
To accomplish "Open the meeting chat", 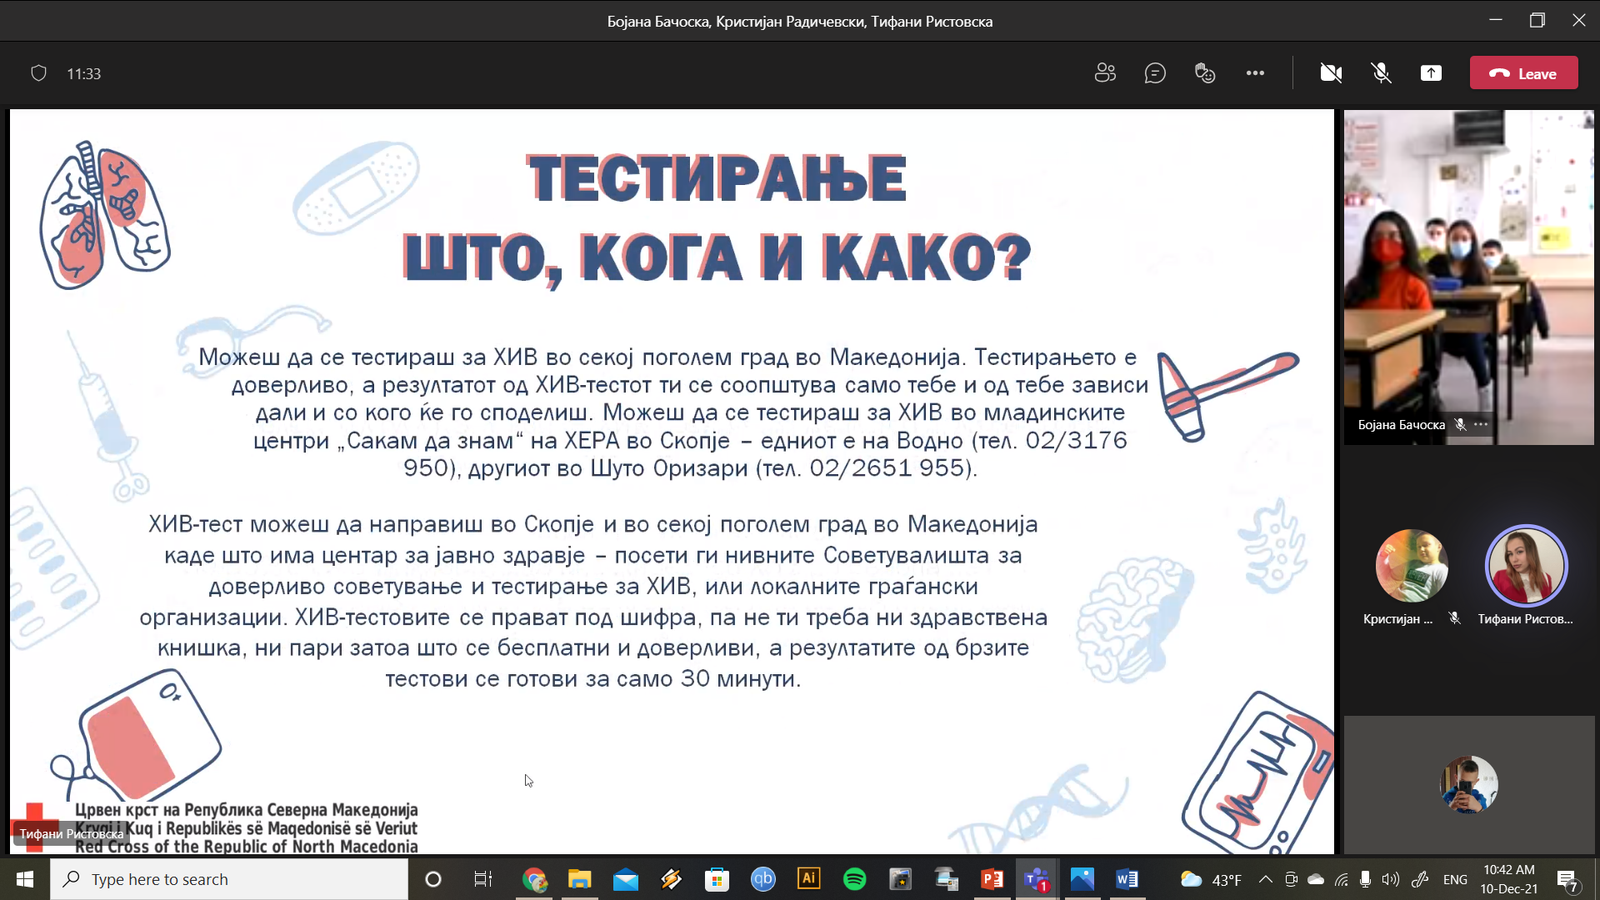I will (1155, 73).
